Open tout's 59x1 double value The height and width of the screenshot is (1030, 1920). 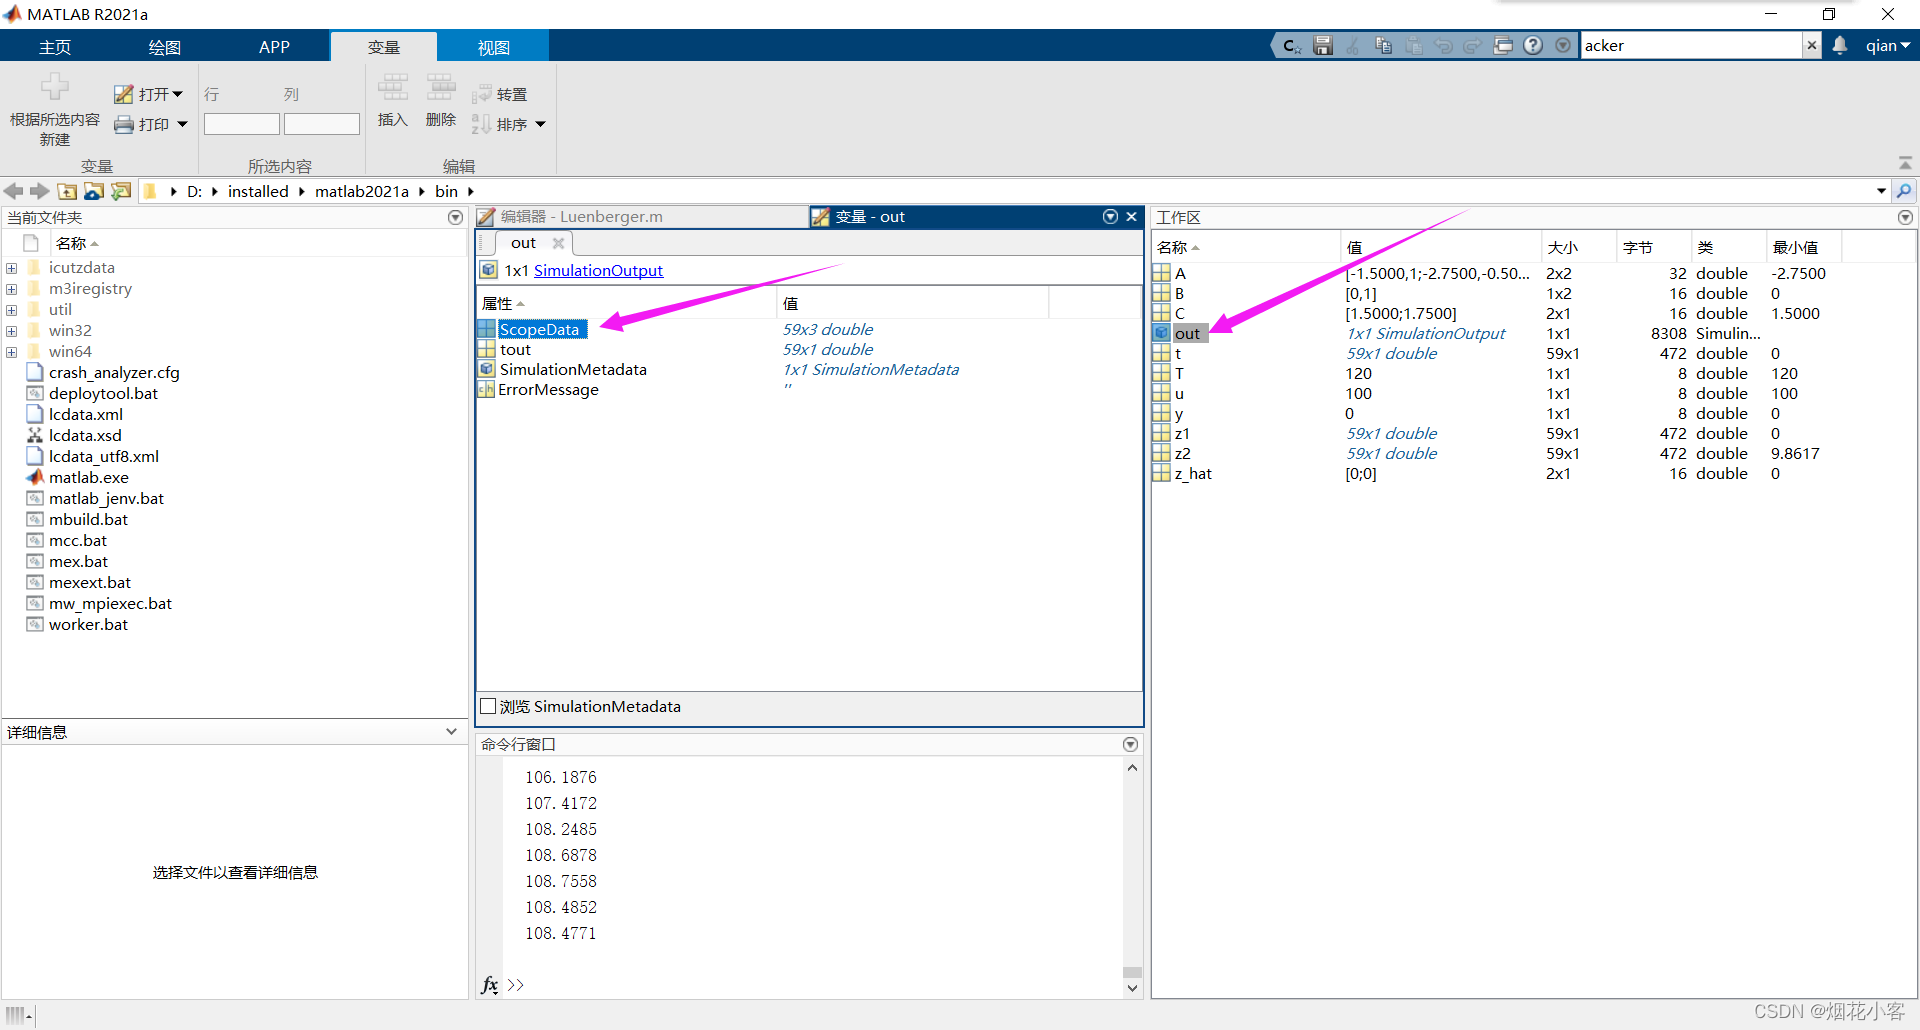click(x=827, y=349)
